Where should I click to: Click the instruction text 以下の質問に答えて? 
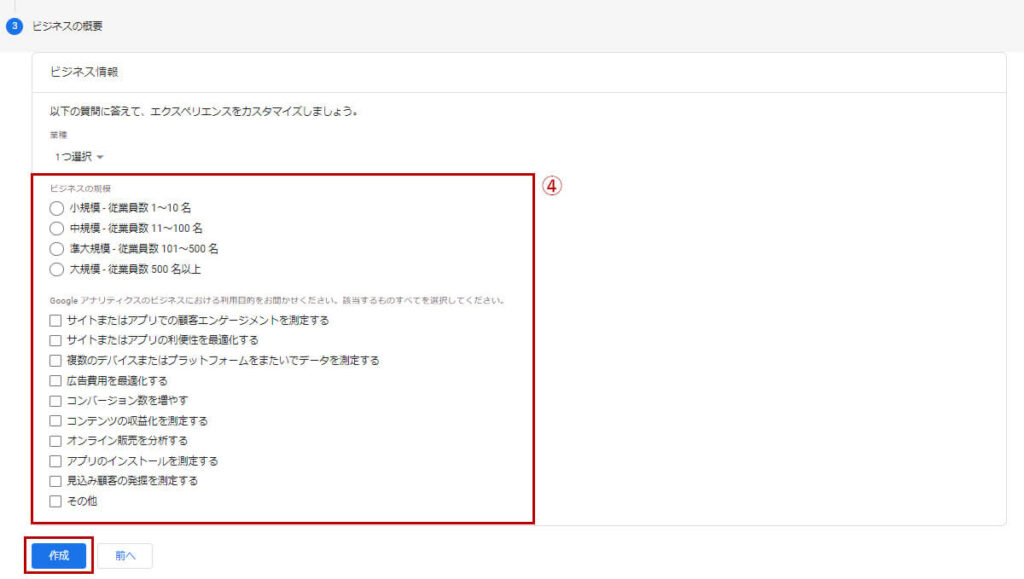coord(203,112)
